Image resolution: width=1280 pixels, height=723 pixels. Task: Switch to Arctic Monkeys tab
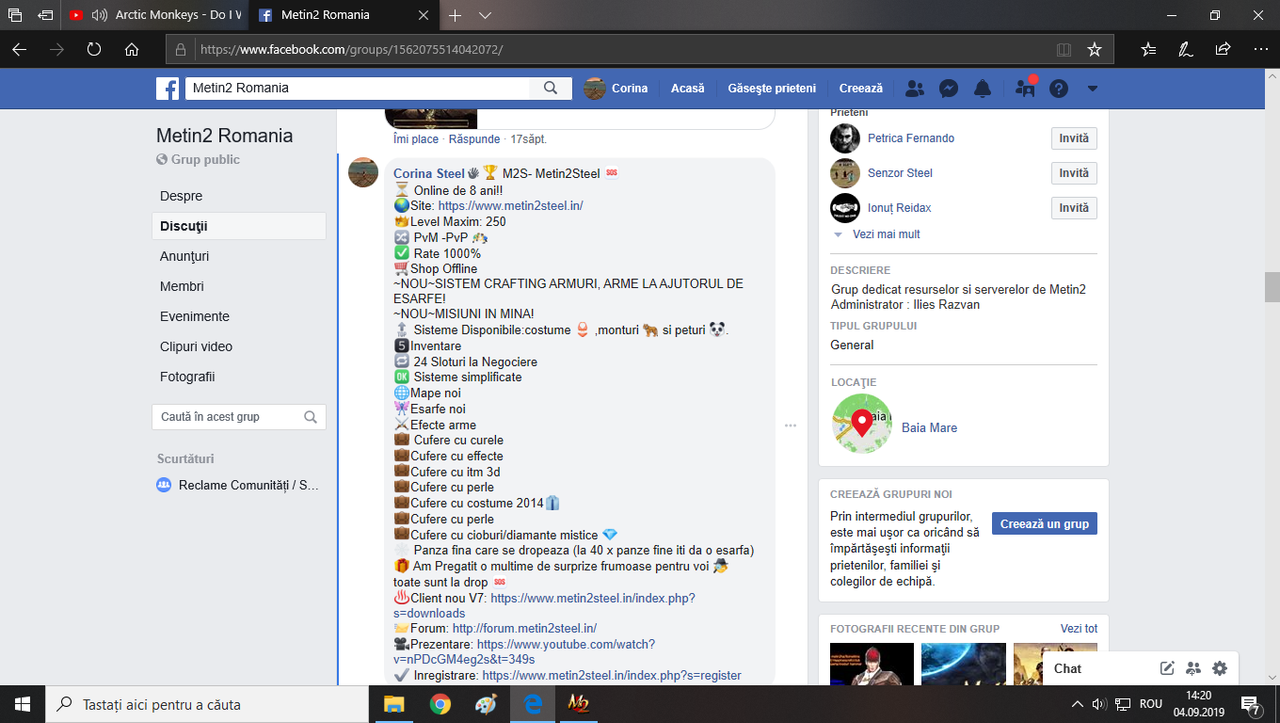pyautogui.click(x=155, y=15)
